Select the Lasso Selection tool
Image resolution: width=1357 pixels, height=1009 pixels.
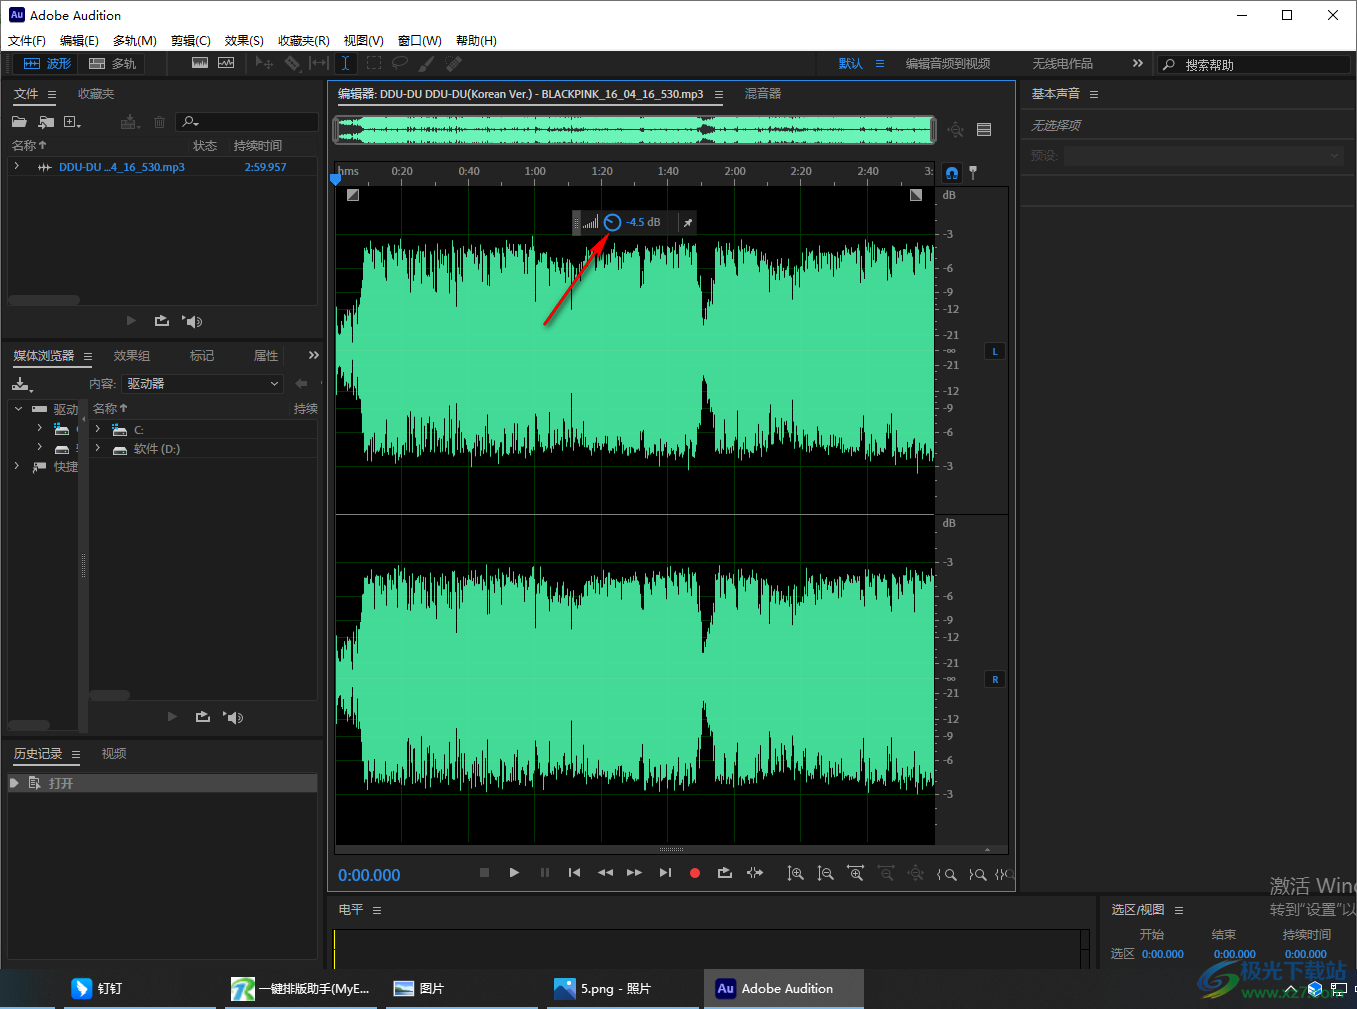coord(400,63)
